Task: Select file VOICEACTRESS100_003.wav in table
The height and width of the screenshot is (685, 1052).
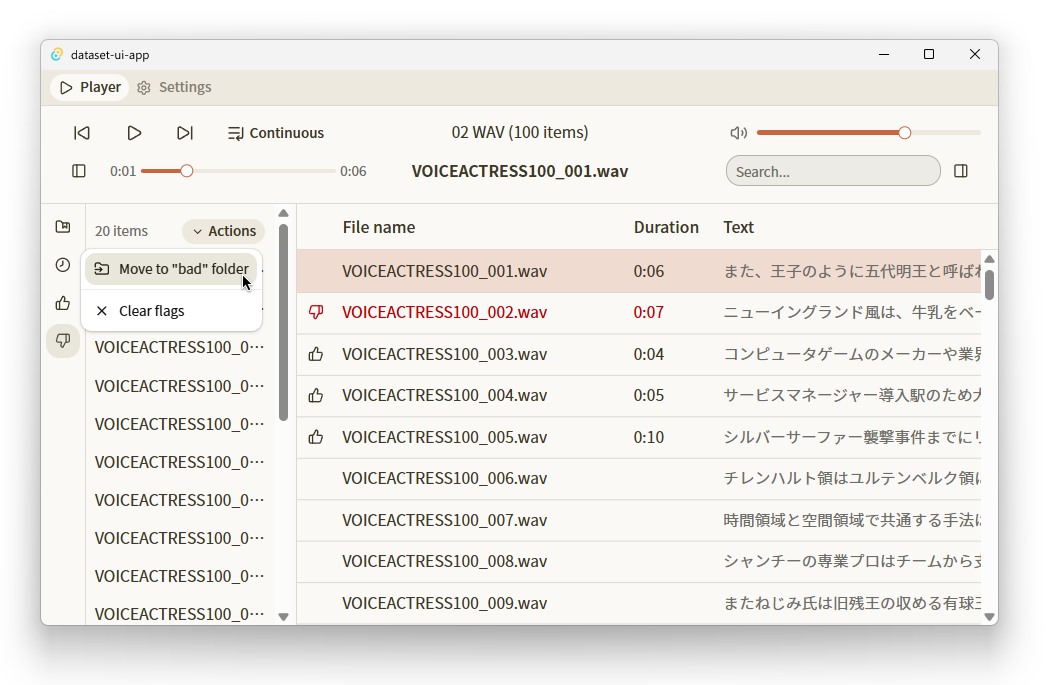Action: pos(444,354)
